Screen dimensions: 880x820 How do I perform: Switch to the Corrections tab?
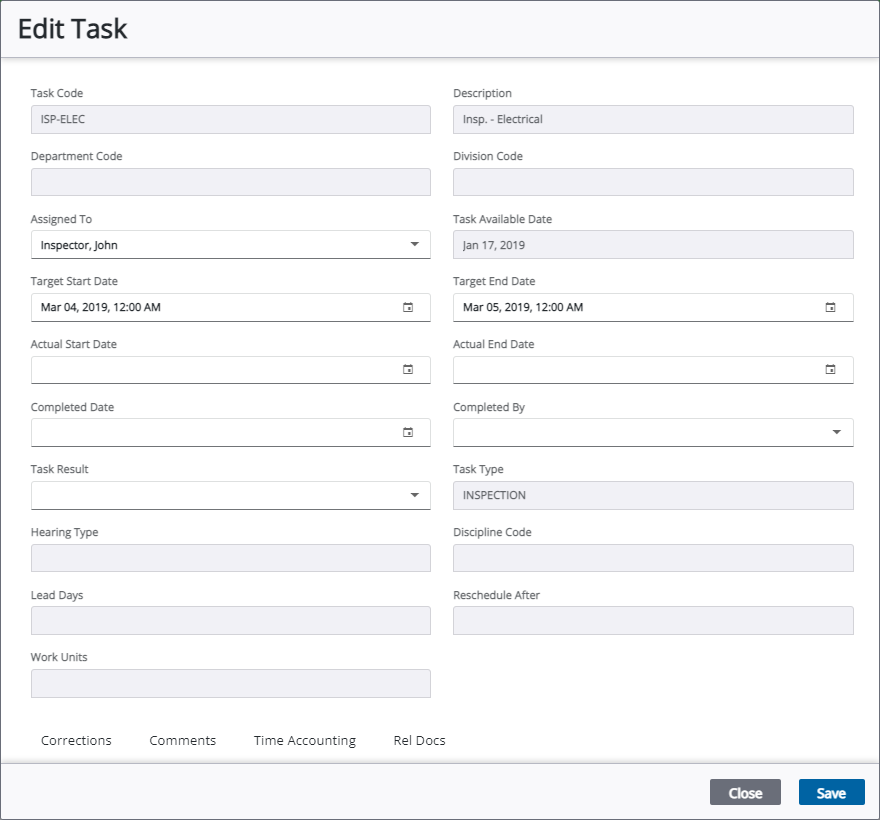pos(76,740)
